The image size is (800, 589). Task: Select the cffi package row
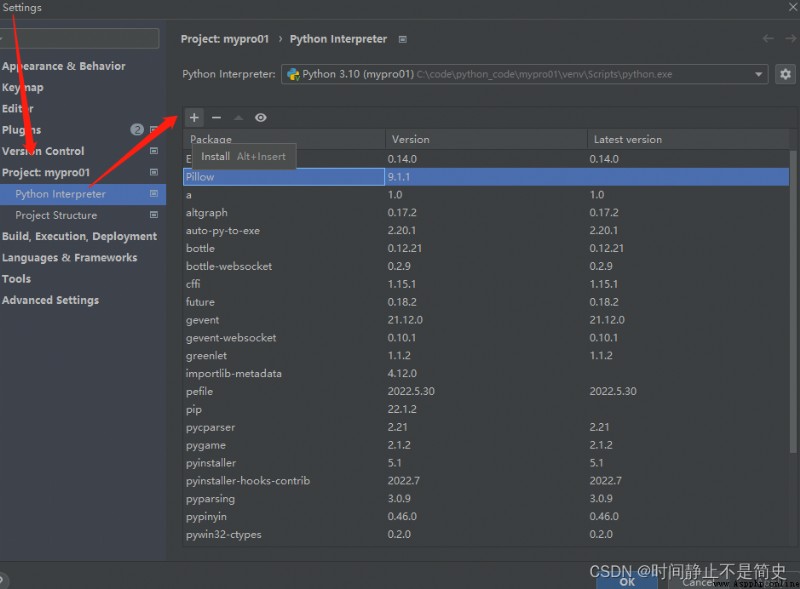486,284
